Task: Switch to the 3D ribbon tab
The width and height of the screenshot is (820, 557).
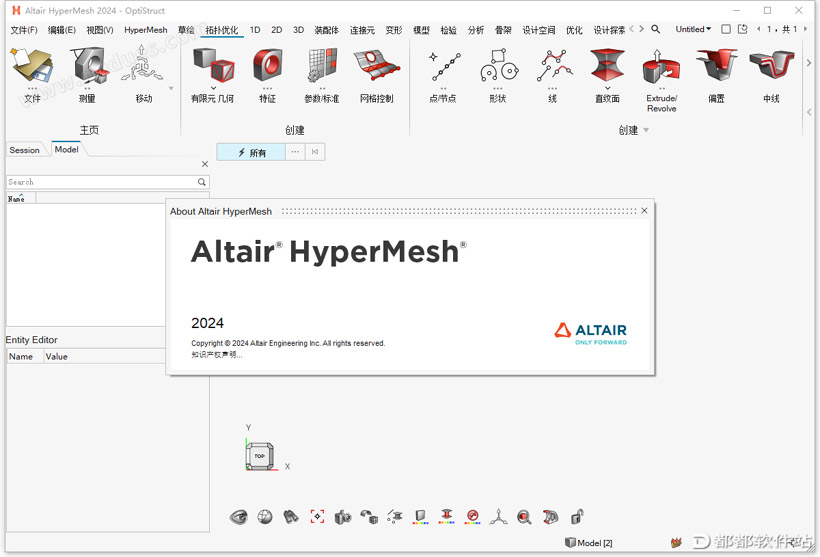Action: (298, 30)
